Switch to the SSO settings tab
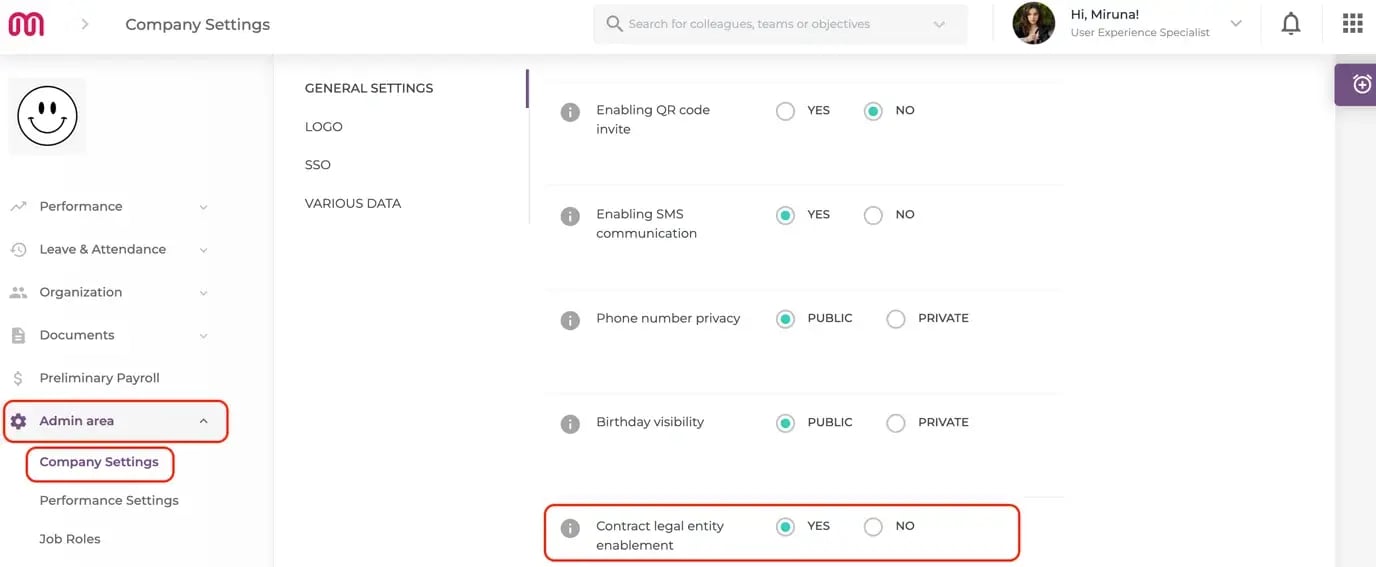Viewport: 1376px width, 567px height. click(318, 165)
